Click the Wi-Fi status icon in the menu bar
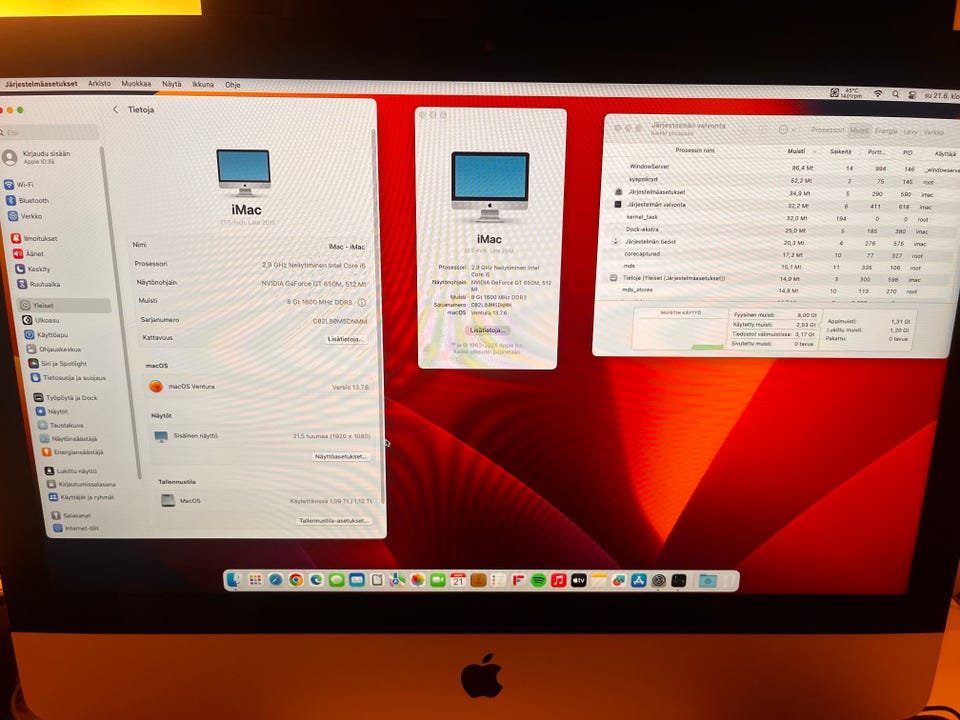The image size is (960, 720). click(878, 94)
